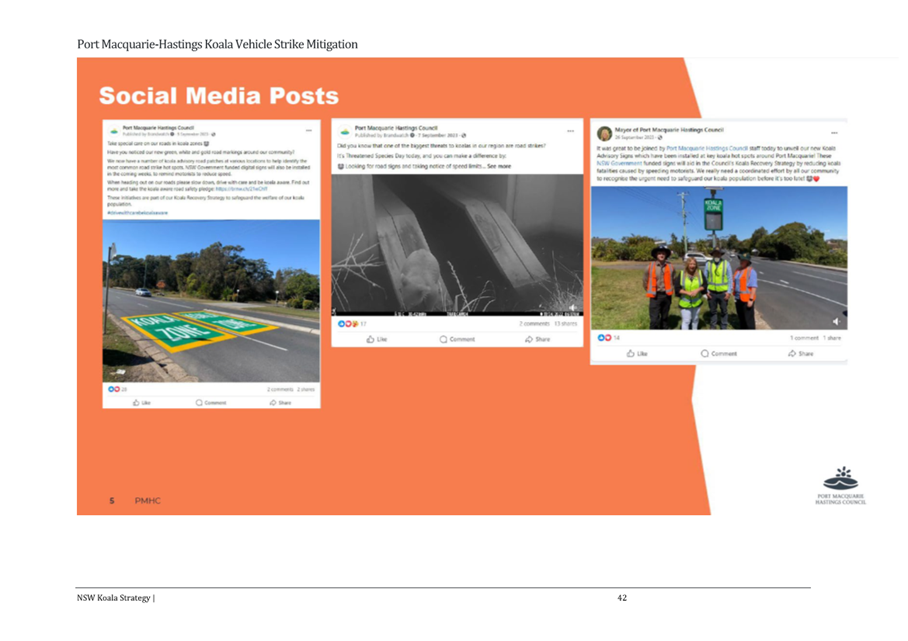Select the 'PMHC' slide footer text
Screen dimensions: 908x641
pos(148,501)
